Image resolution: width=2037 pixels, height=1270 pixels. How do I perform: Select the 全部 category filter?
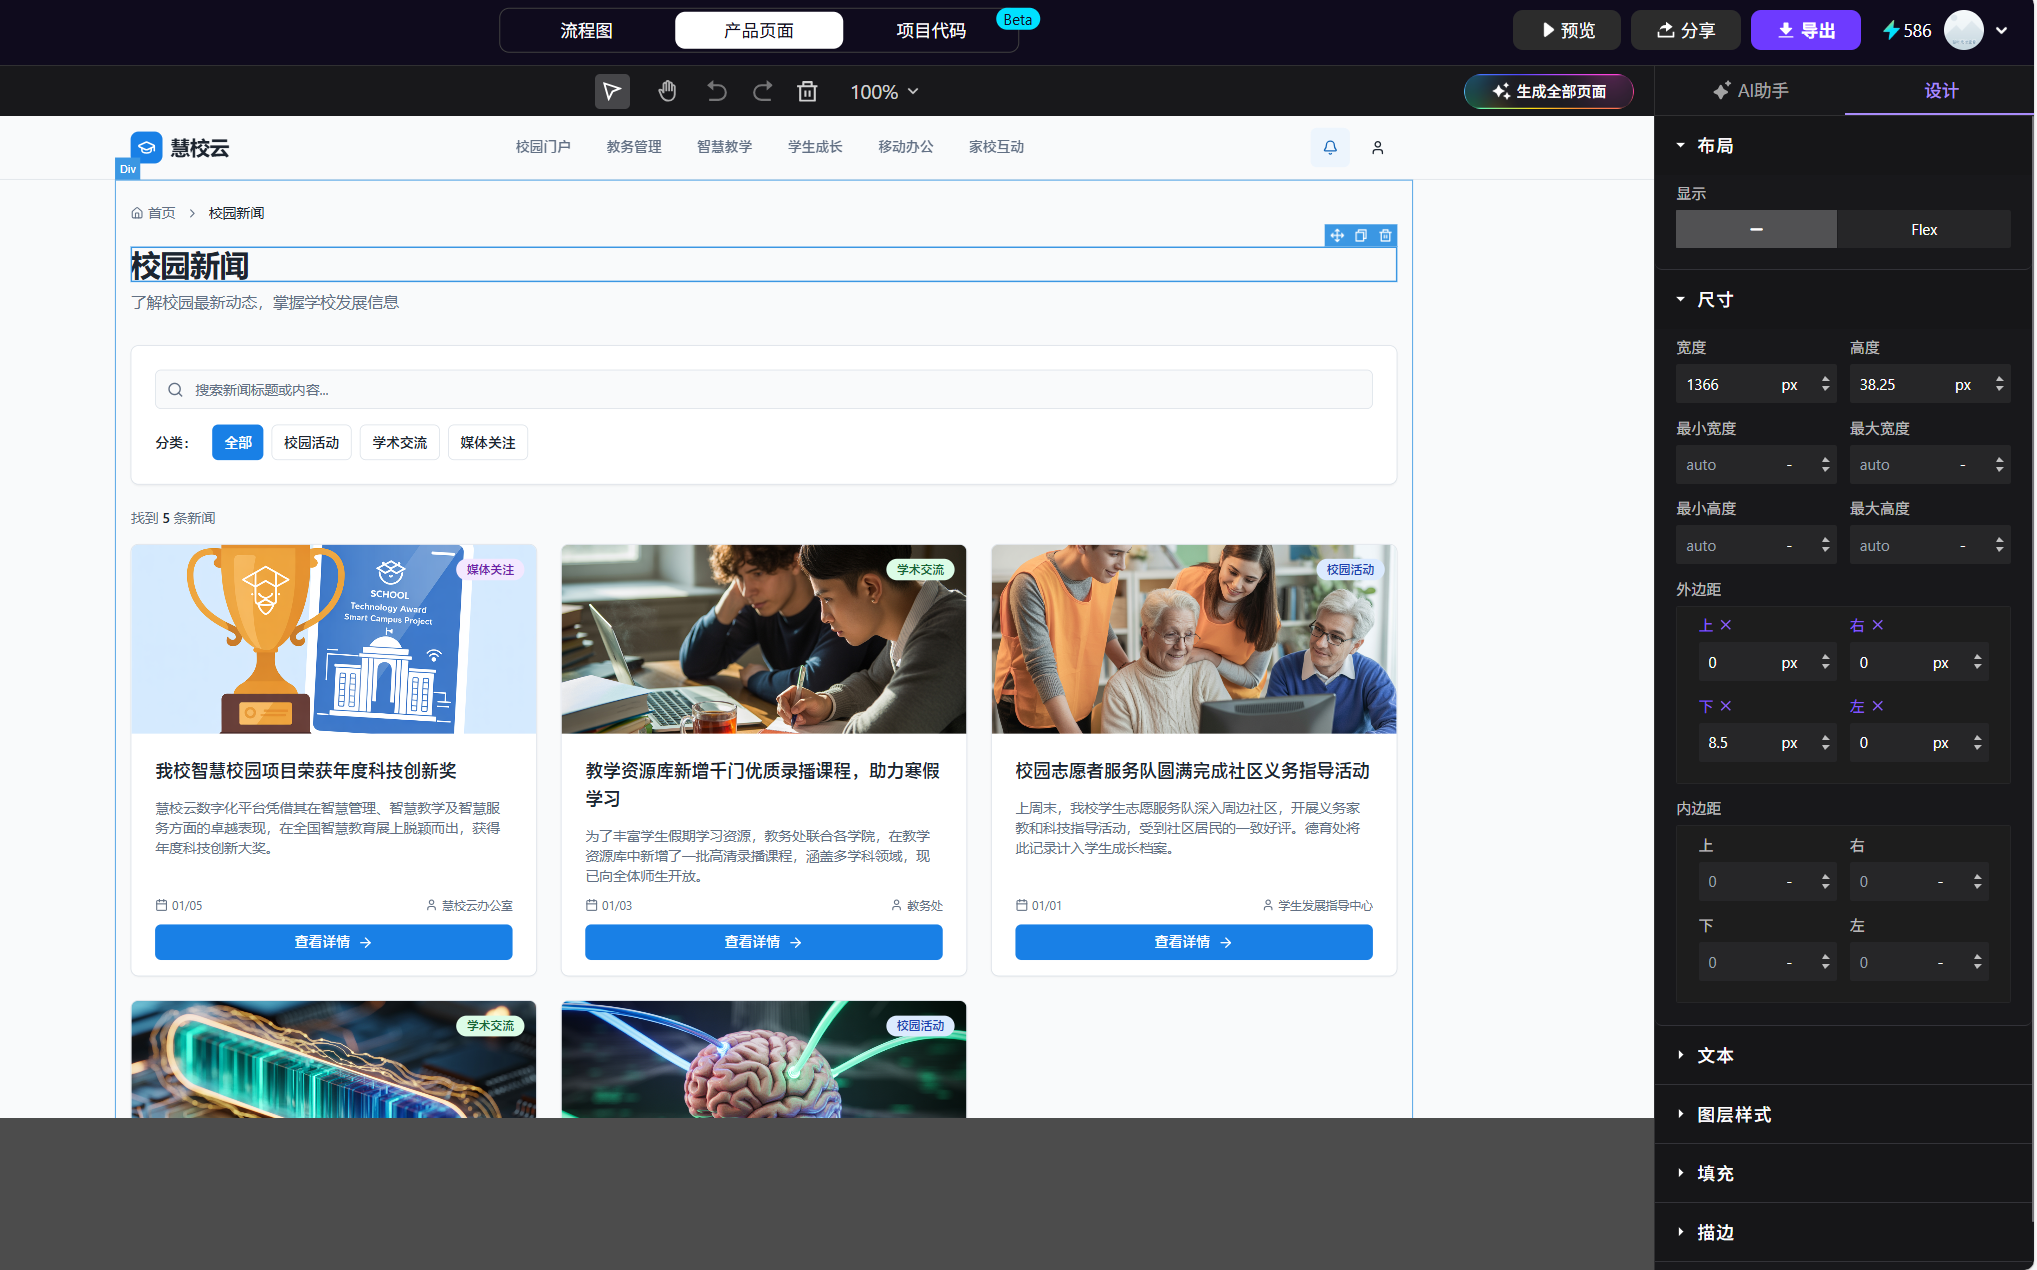[238, 443]
